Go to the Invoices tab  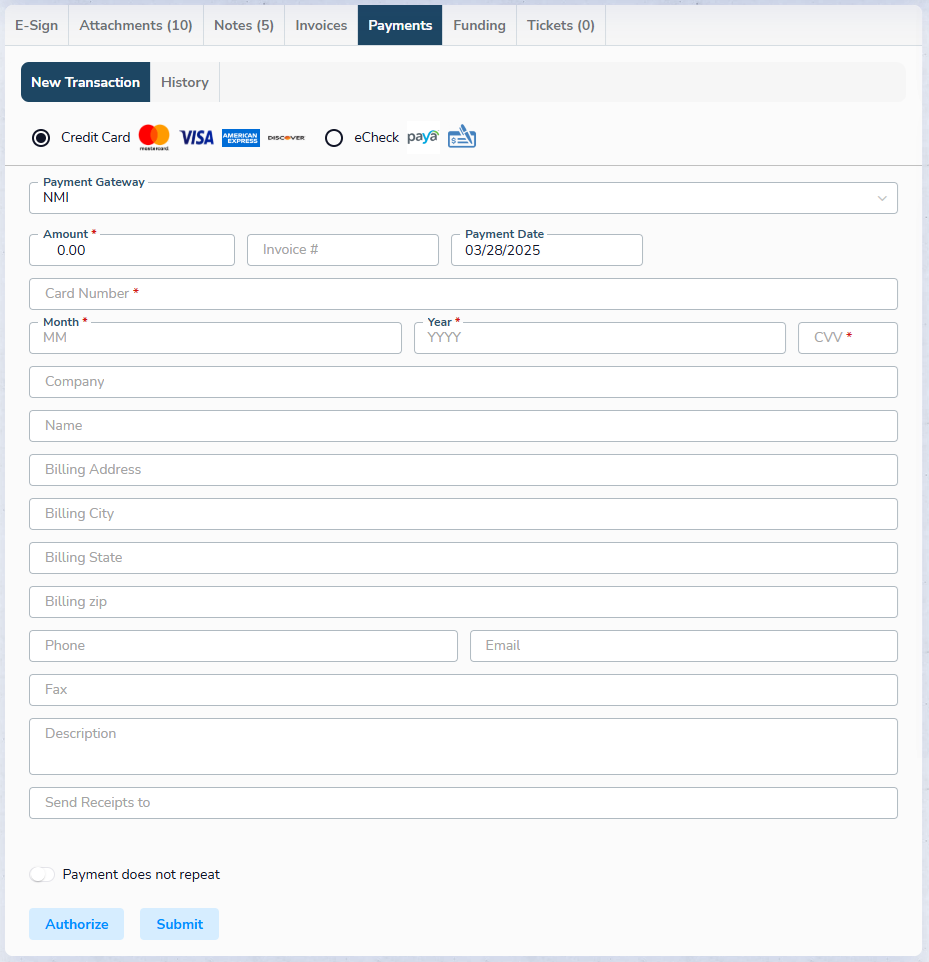(x=321, y=25)
